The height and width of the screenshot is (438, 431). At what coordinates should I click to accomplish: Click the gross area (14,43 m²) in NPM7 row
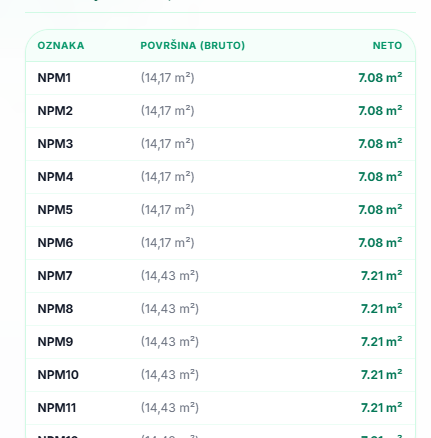pyautogui.click(x=170, y=276)
